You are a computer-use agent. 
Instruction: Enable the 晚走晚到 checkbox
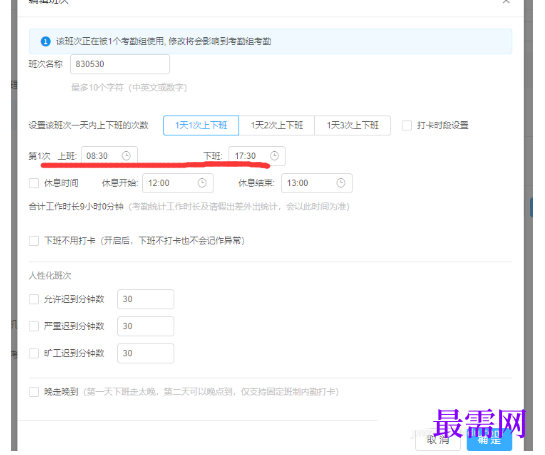34,392
